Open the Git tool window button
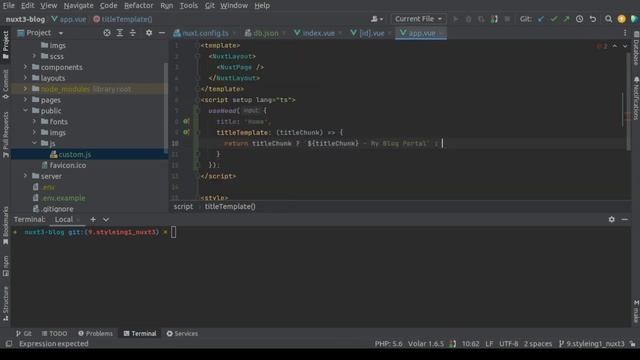This screenshot has height=360, width=640. (23, 333)
